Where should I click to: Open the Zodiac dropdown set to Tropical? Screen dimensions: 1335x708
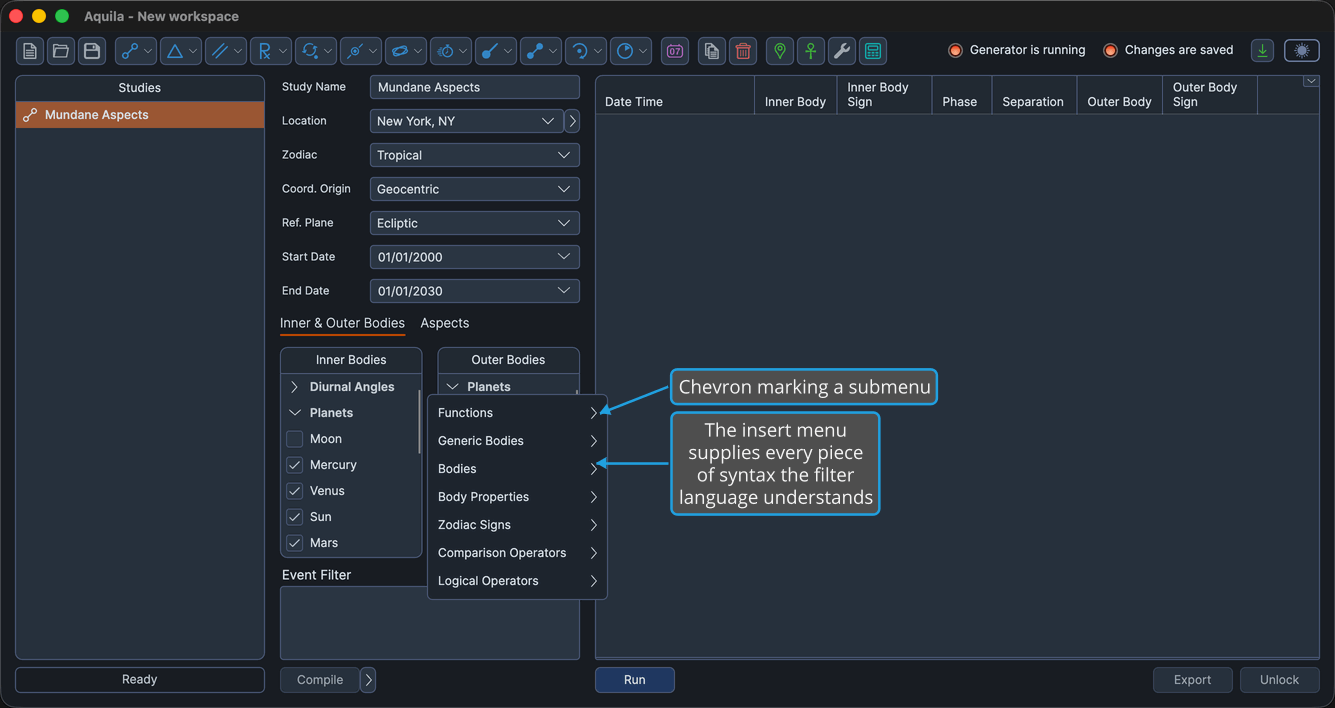pyautogui.click(x=475, y=155)
